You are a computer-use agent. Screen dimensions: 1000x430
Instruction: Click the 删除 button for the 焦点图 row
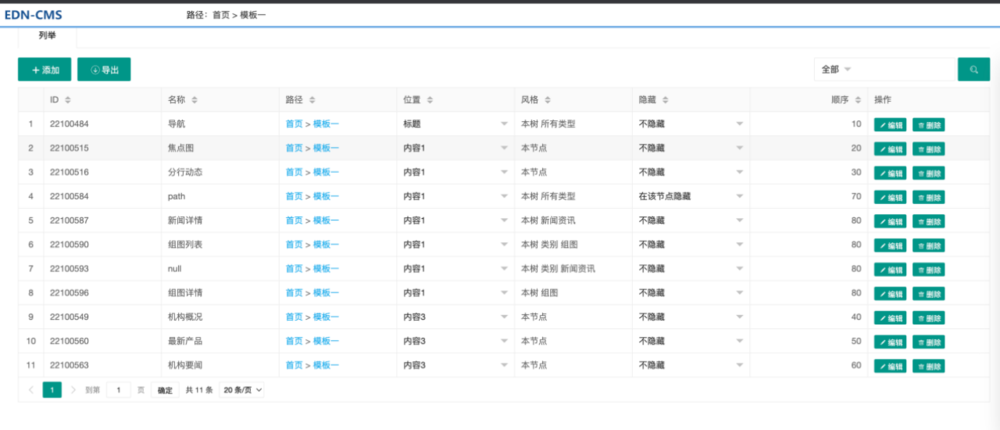[928, 149]
